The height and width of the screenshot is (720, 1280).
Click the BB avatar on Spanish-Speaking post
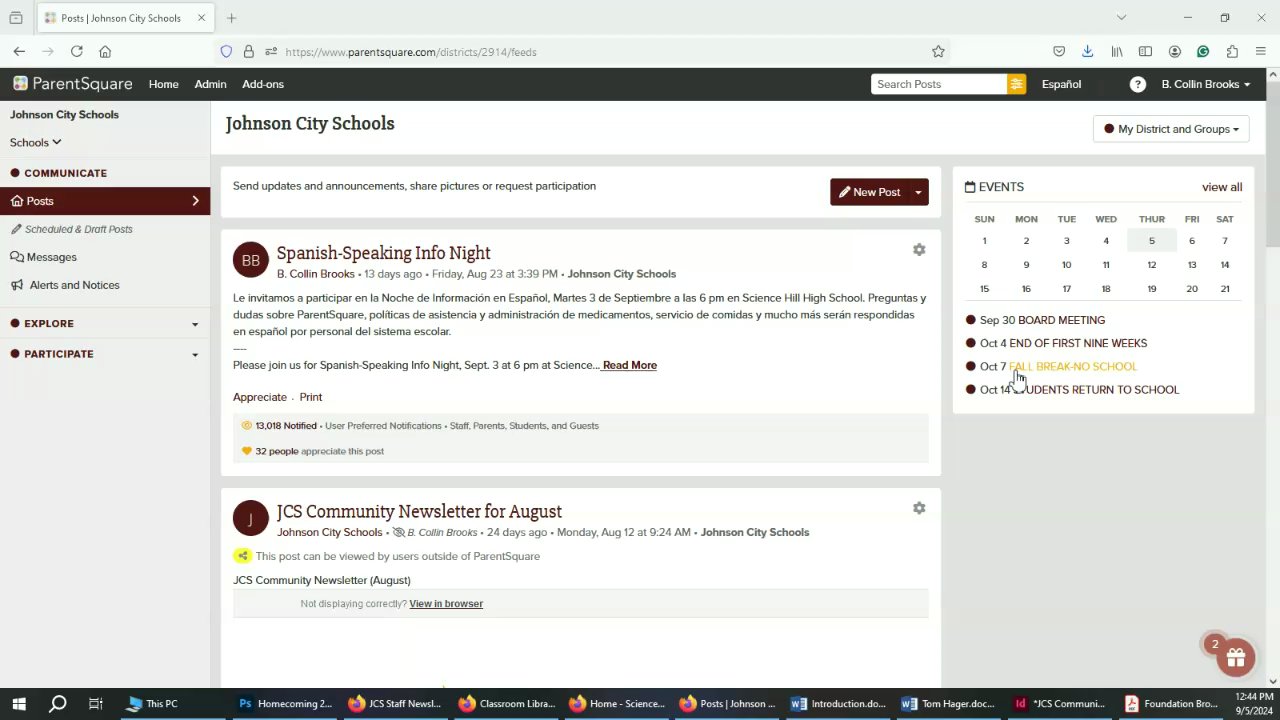click(251, 260)
